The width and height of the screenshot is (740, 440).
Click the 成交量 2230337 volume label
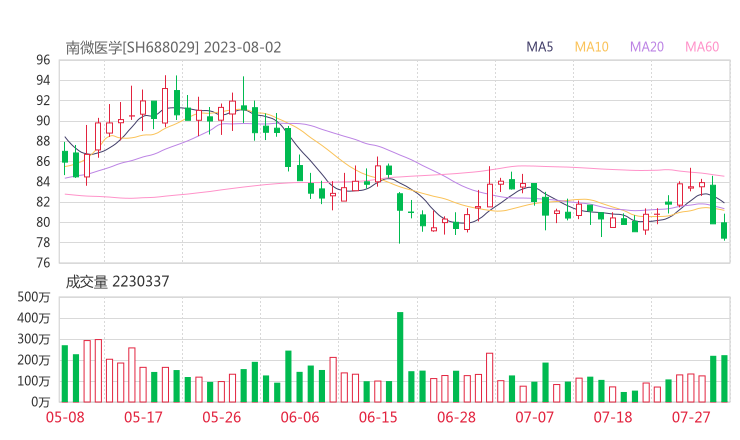pyautogui.click(x=117, y=282)
